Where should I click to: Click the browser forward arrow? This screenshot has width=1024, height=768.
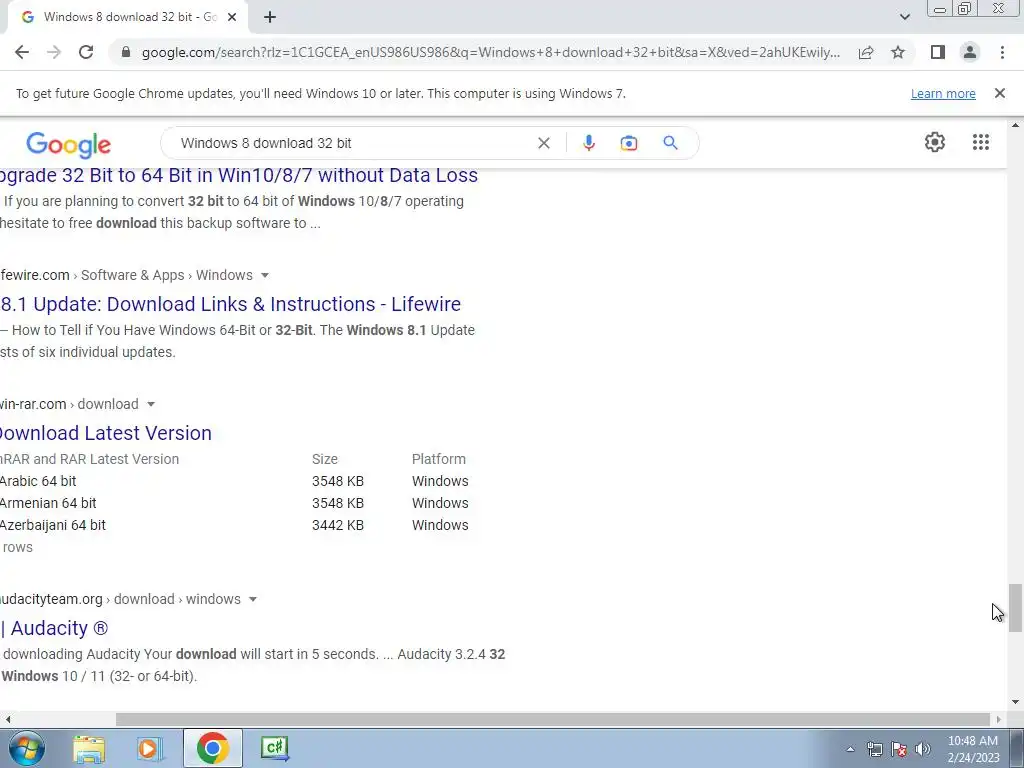coord(54,52)
